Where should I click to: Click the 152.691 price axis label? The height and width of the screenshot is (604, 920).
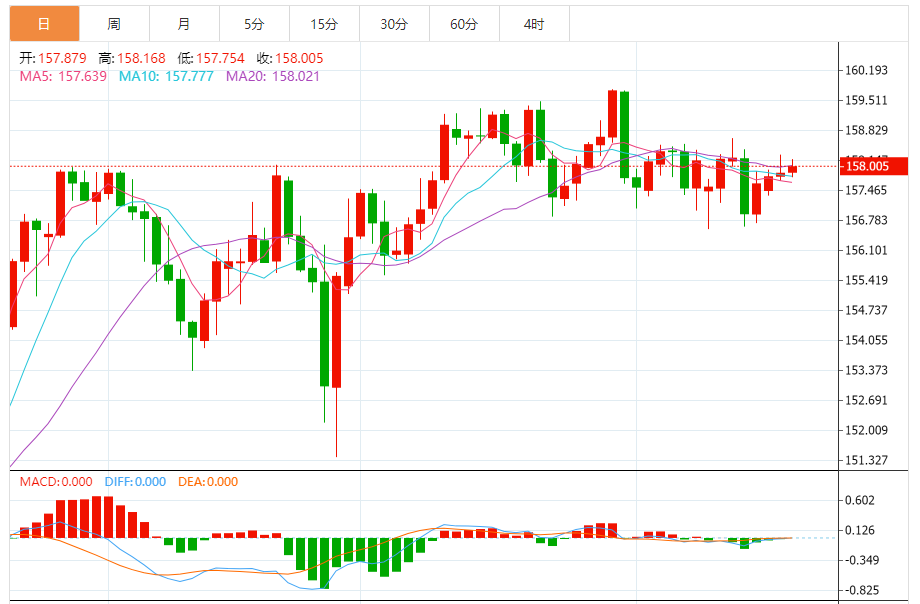coord(866,400)
